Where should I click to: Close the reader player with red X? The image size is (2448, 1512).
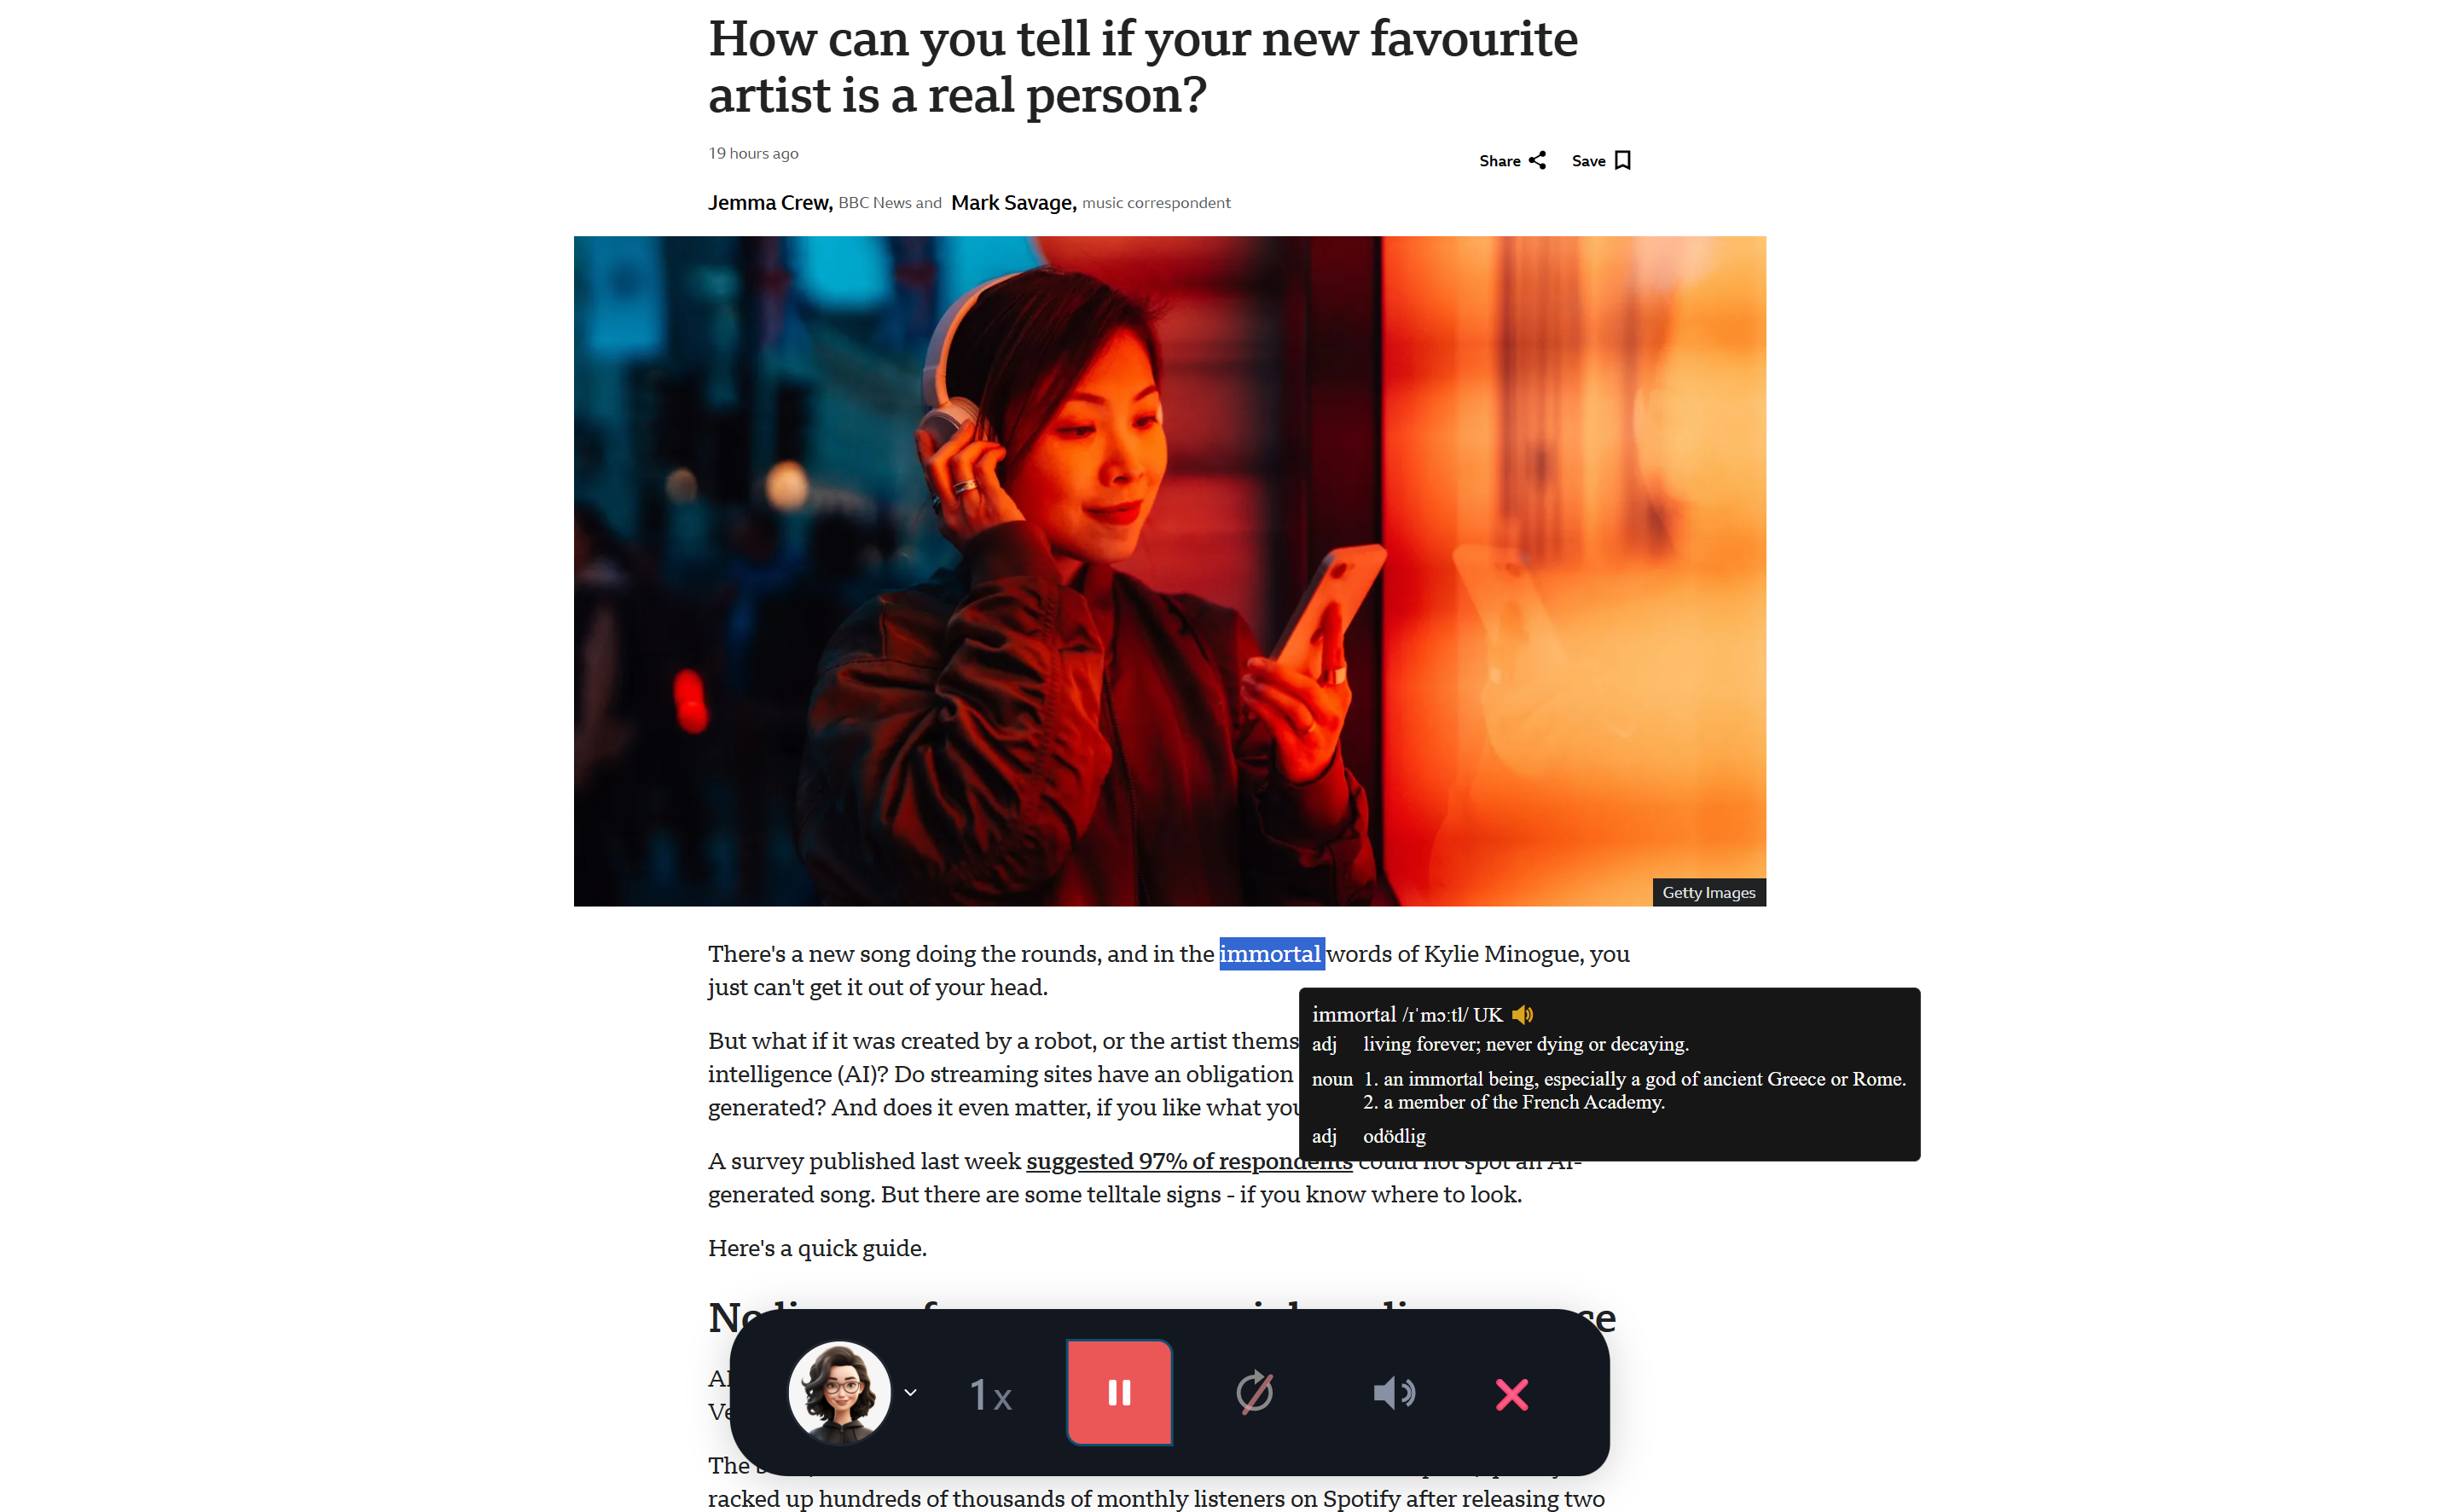tap(1511, 1394)
